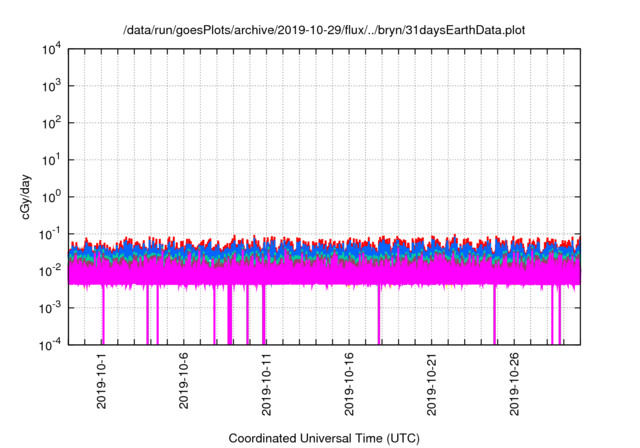Click the 10^-2 y-axis tick label
Screen dimensions: 640x448
(x=50, y=271)
